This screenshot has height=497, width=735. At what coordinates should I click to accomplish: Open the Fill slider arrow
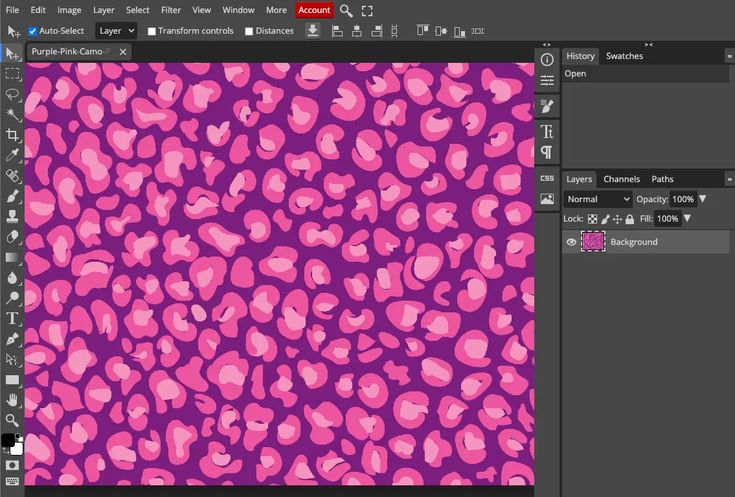(x=687, y=218)
